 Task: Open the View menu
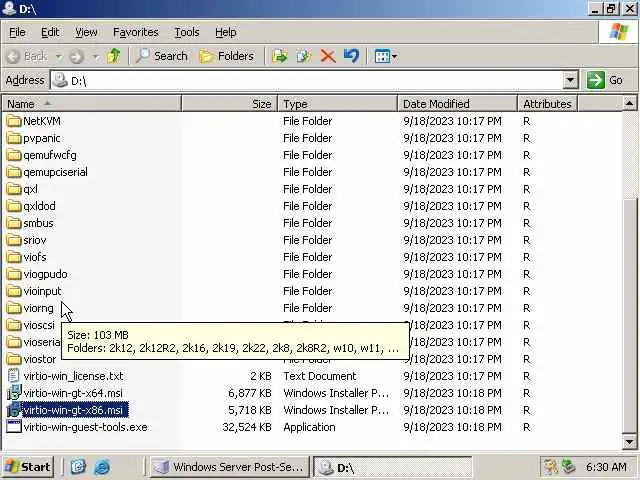tap(86, 32)
